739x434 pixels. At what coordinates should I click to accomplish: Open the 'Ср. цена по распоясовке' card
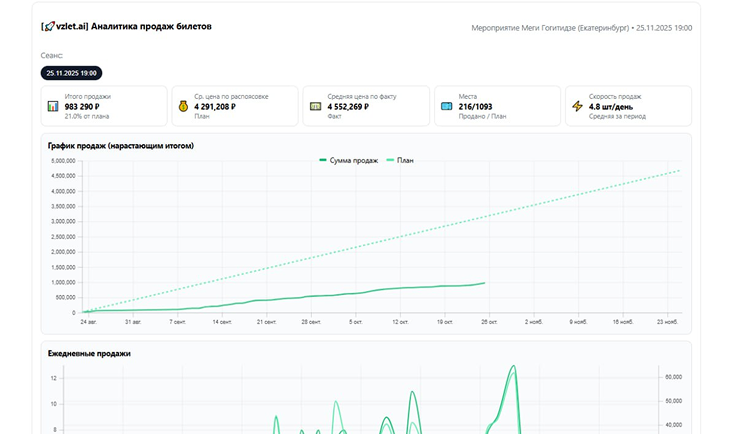(x=234, y=105)
